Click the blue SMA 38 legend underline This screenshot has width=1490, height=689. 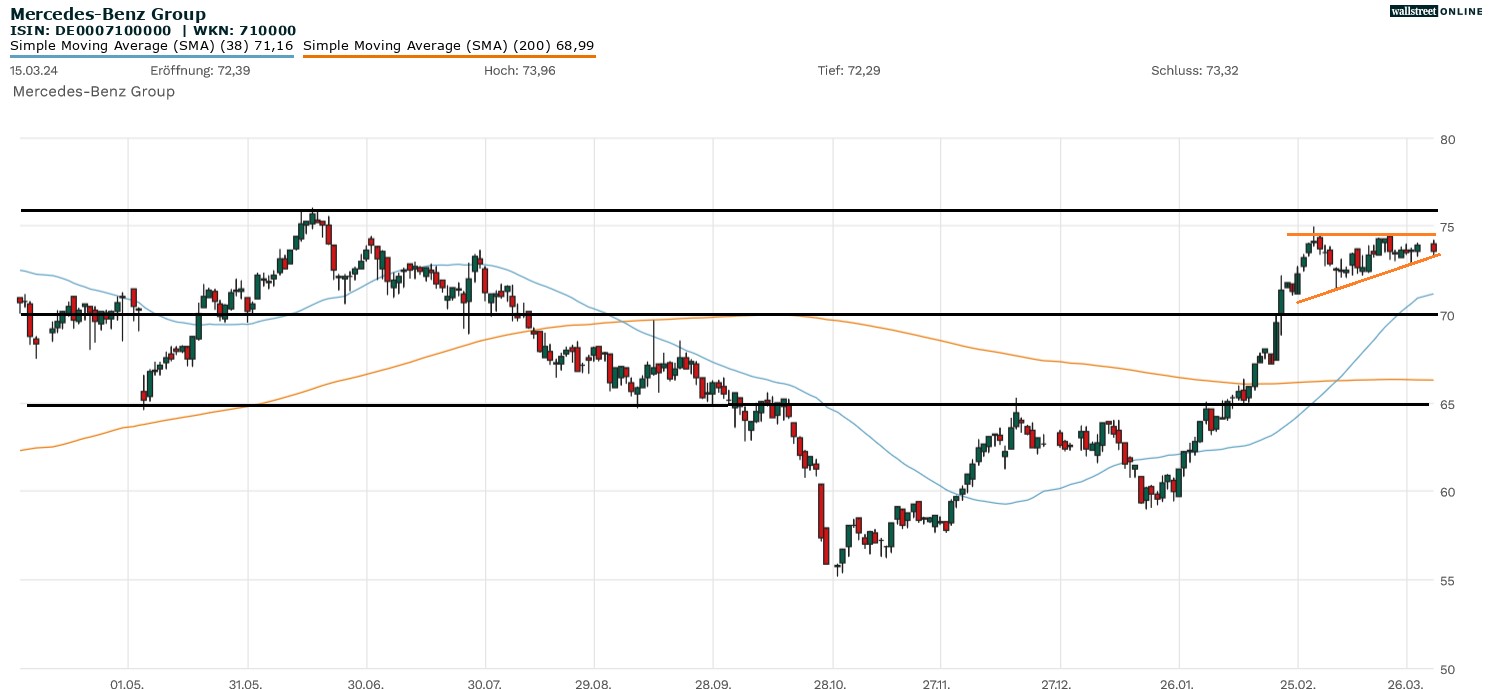click(151, 57)
